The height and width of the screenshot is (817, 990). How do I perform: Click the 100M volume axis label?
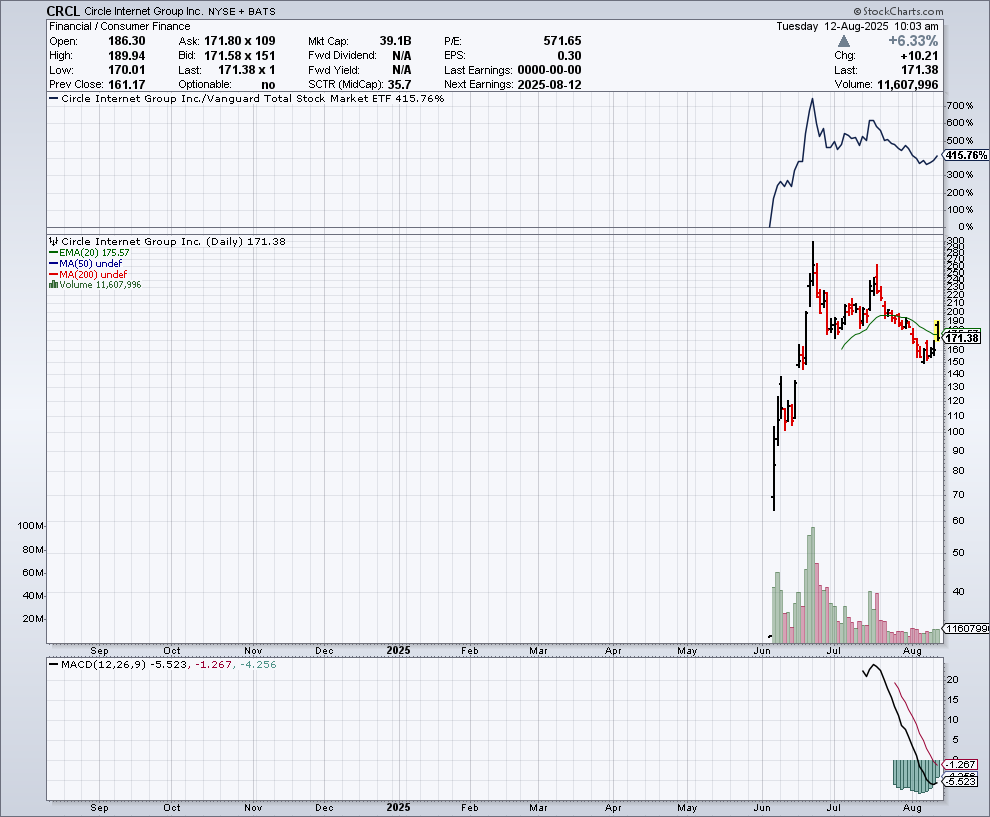pos(31,526)
